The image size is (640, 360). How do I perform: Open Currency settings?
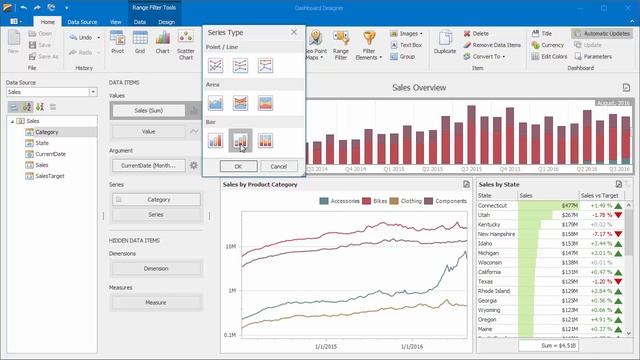coord(548,45)
